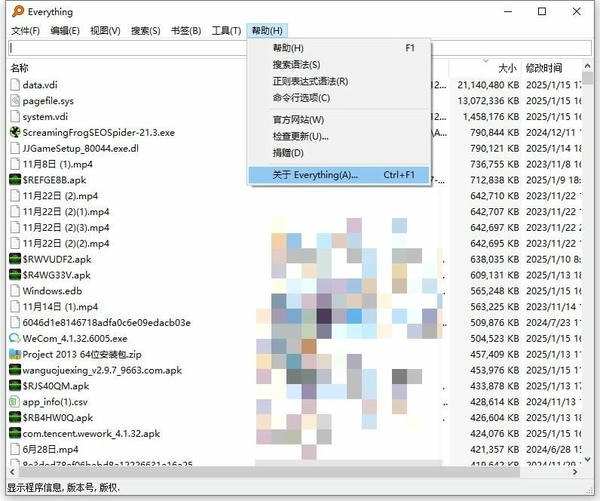Select the modified date 2024/7/23 entry

point(553,323)
